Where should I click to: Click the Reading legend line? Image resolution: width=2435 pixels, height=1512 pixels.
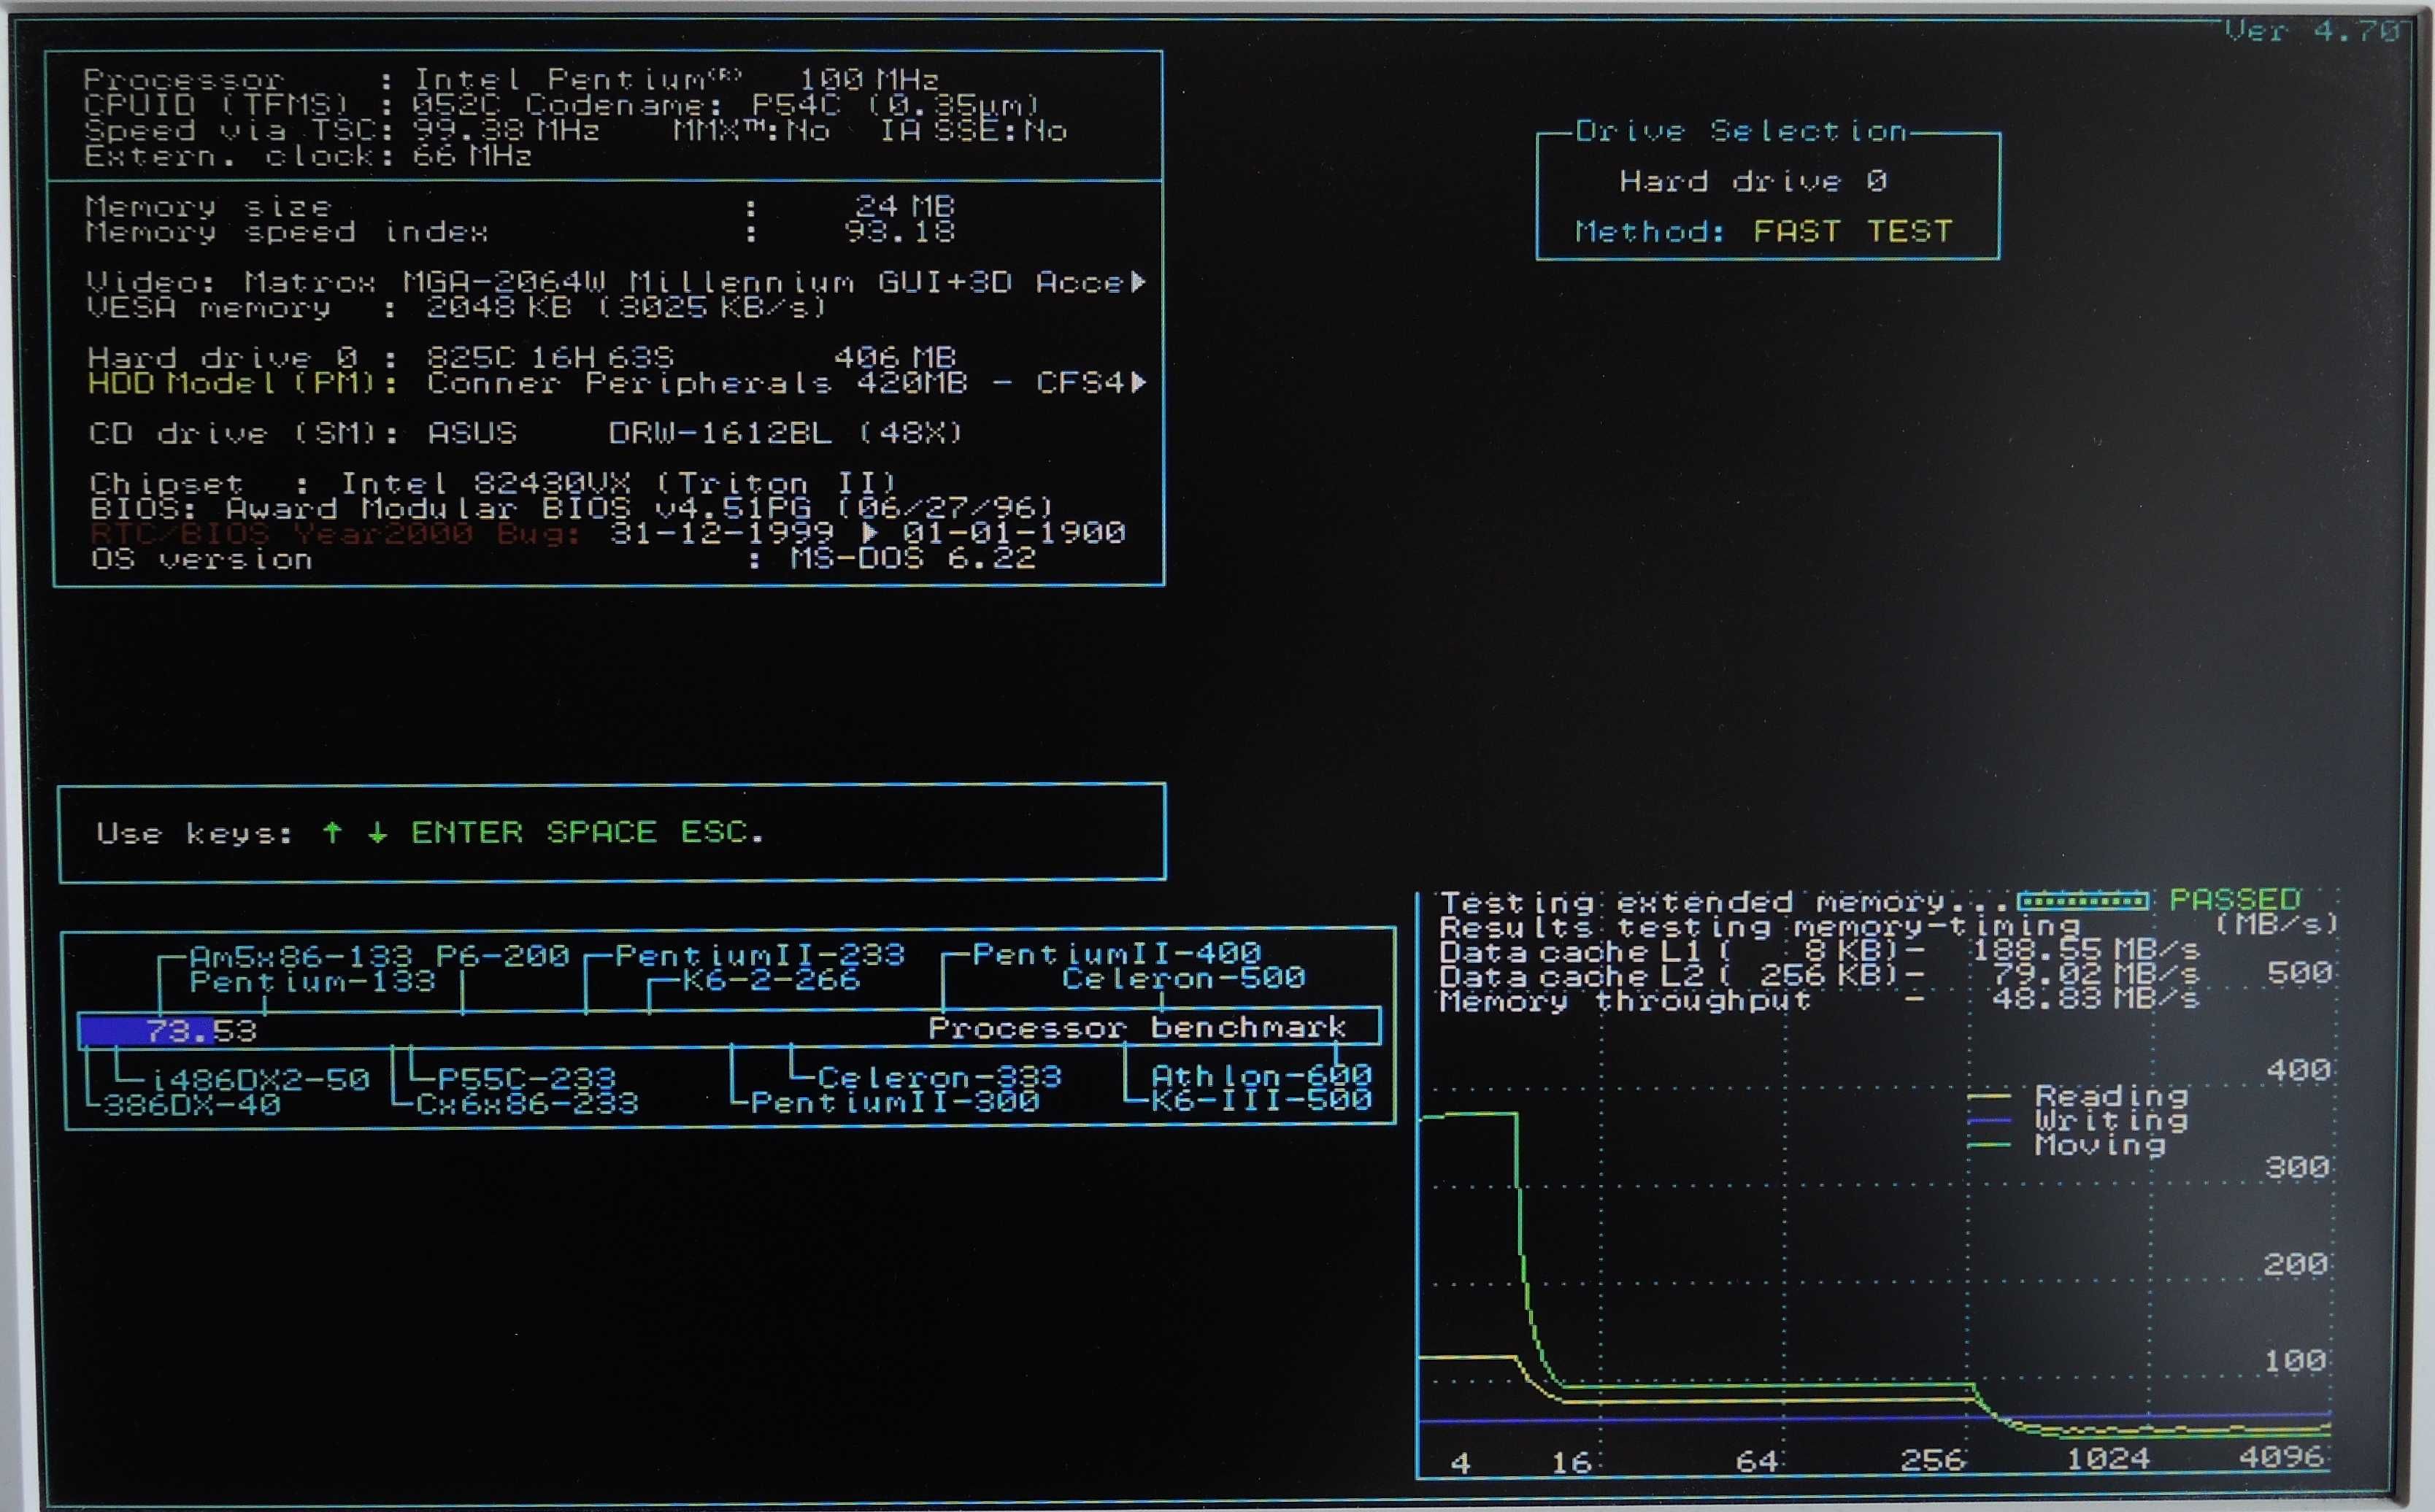pyautogui.click(x=1988, y=1097)
